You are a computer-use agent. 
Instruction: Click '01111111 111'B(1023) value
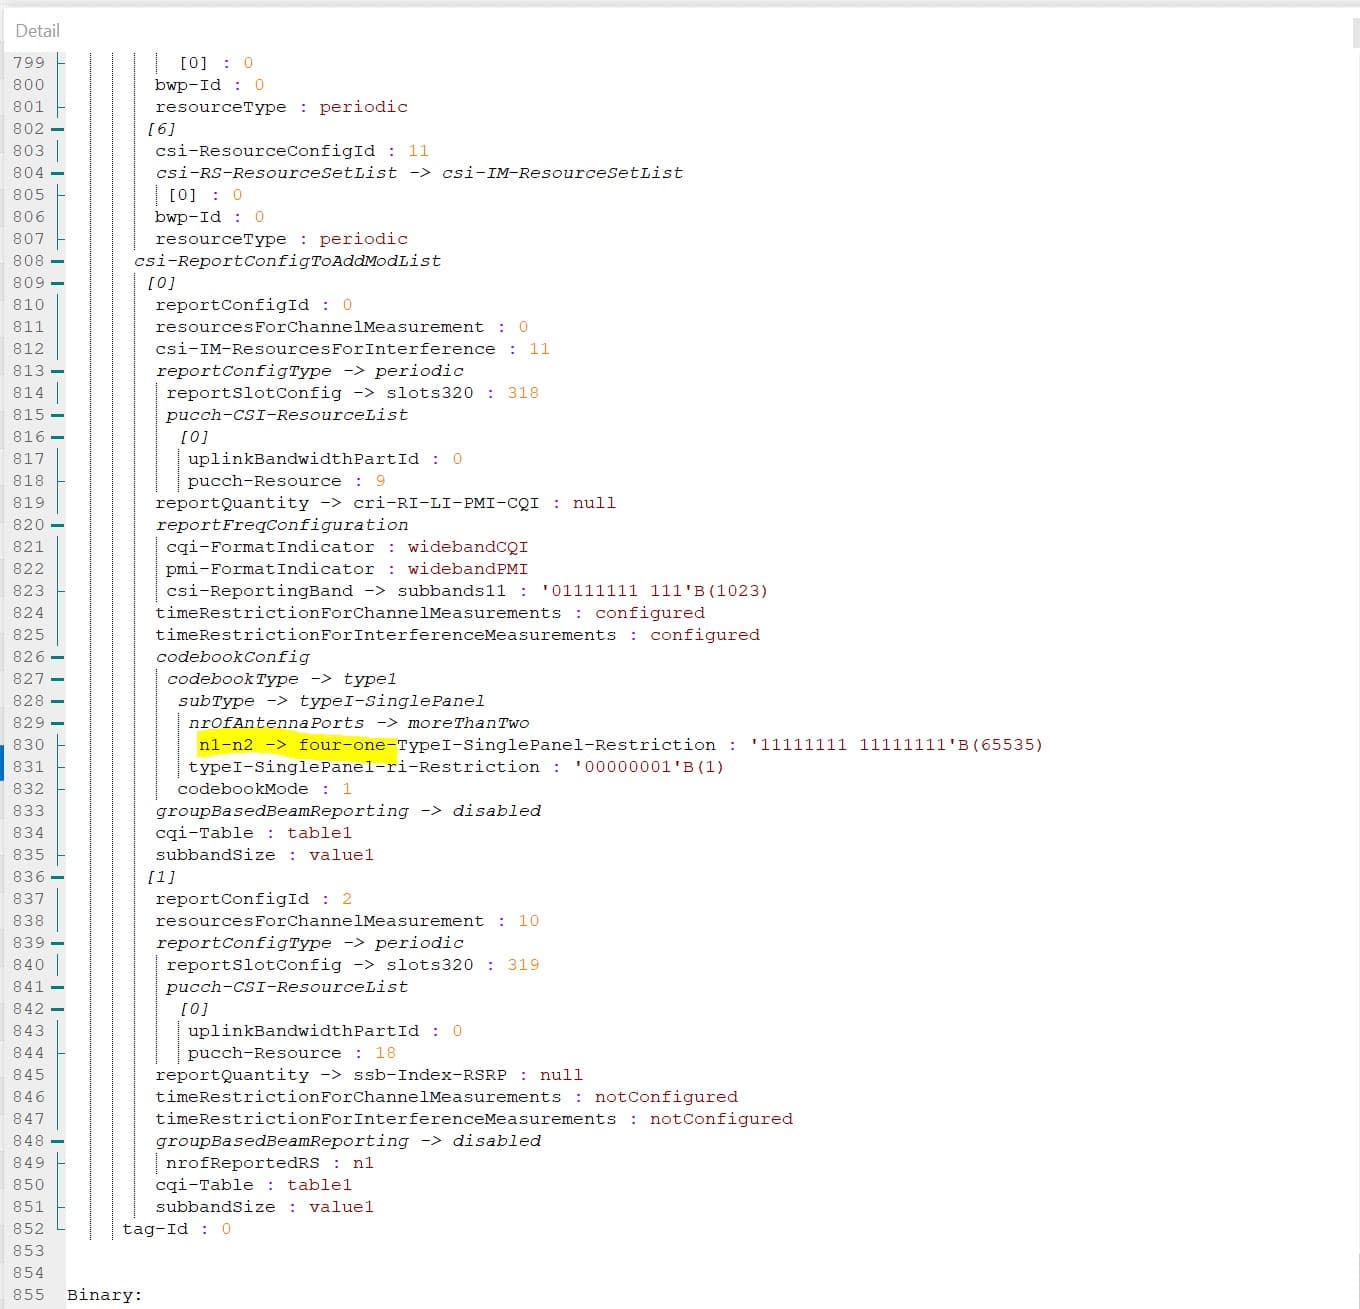tap(655, 591)
